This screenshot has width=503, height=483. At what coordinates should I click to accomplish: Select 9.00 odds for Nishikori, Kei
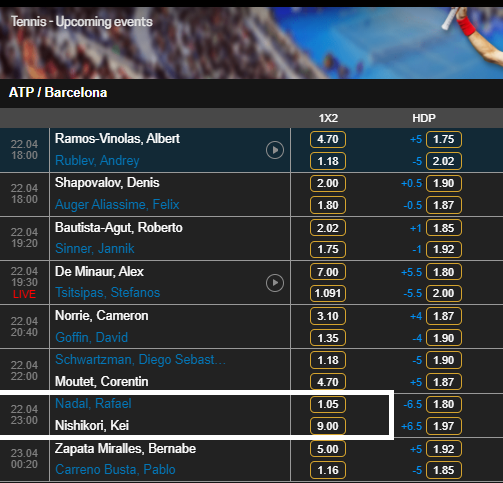coord(328,426)
